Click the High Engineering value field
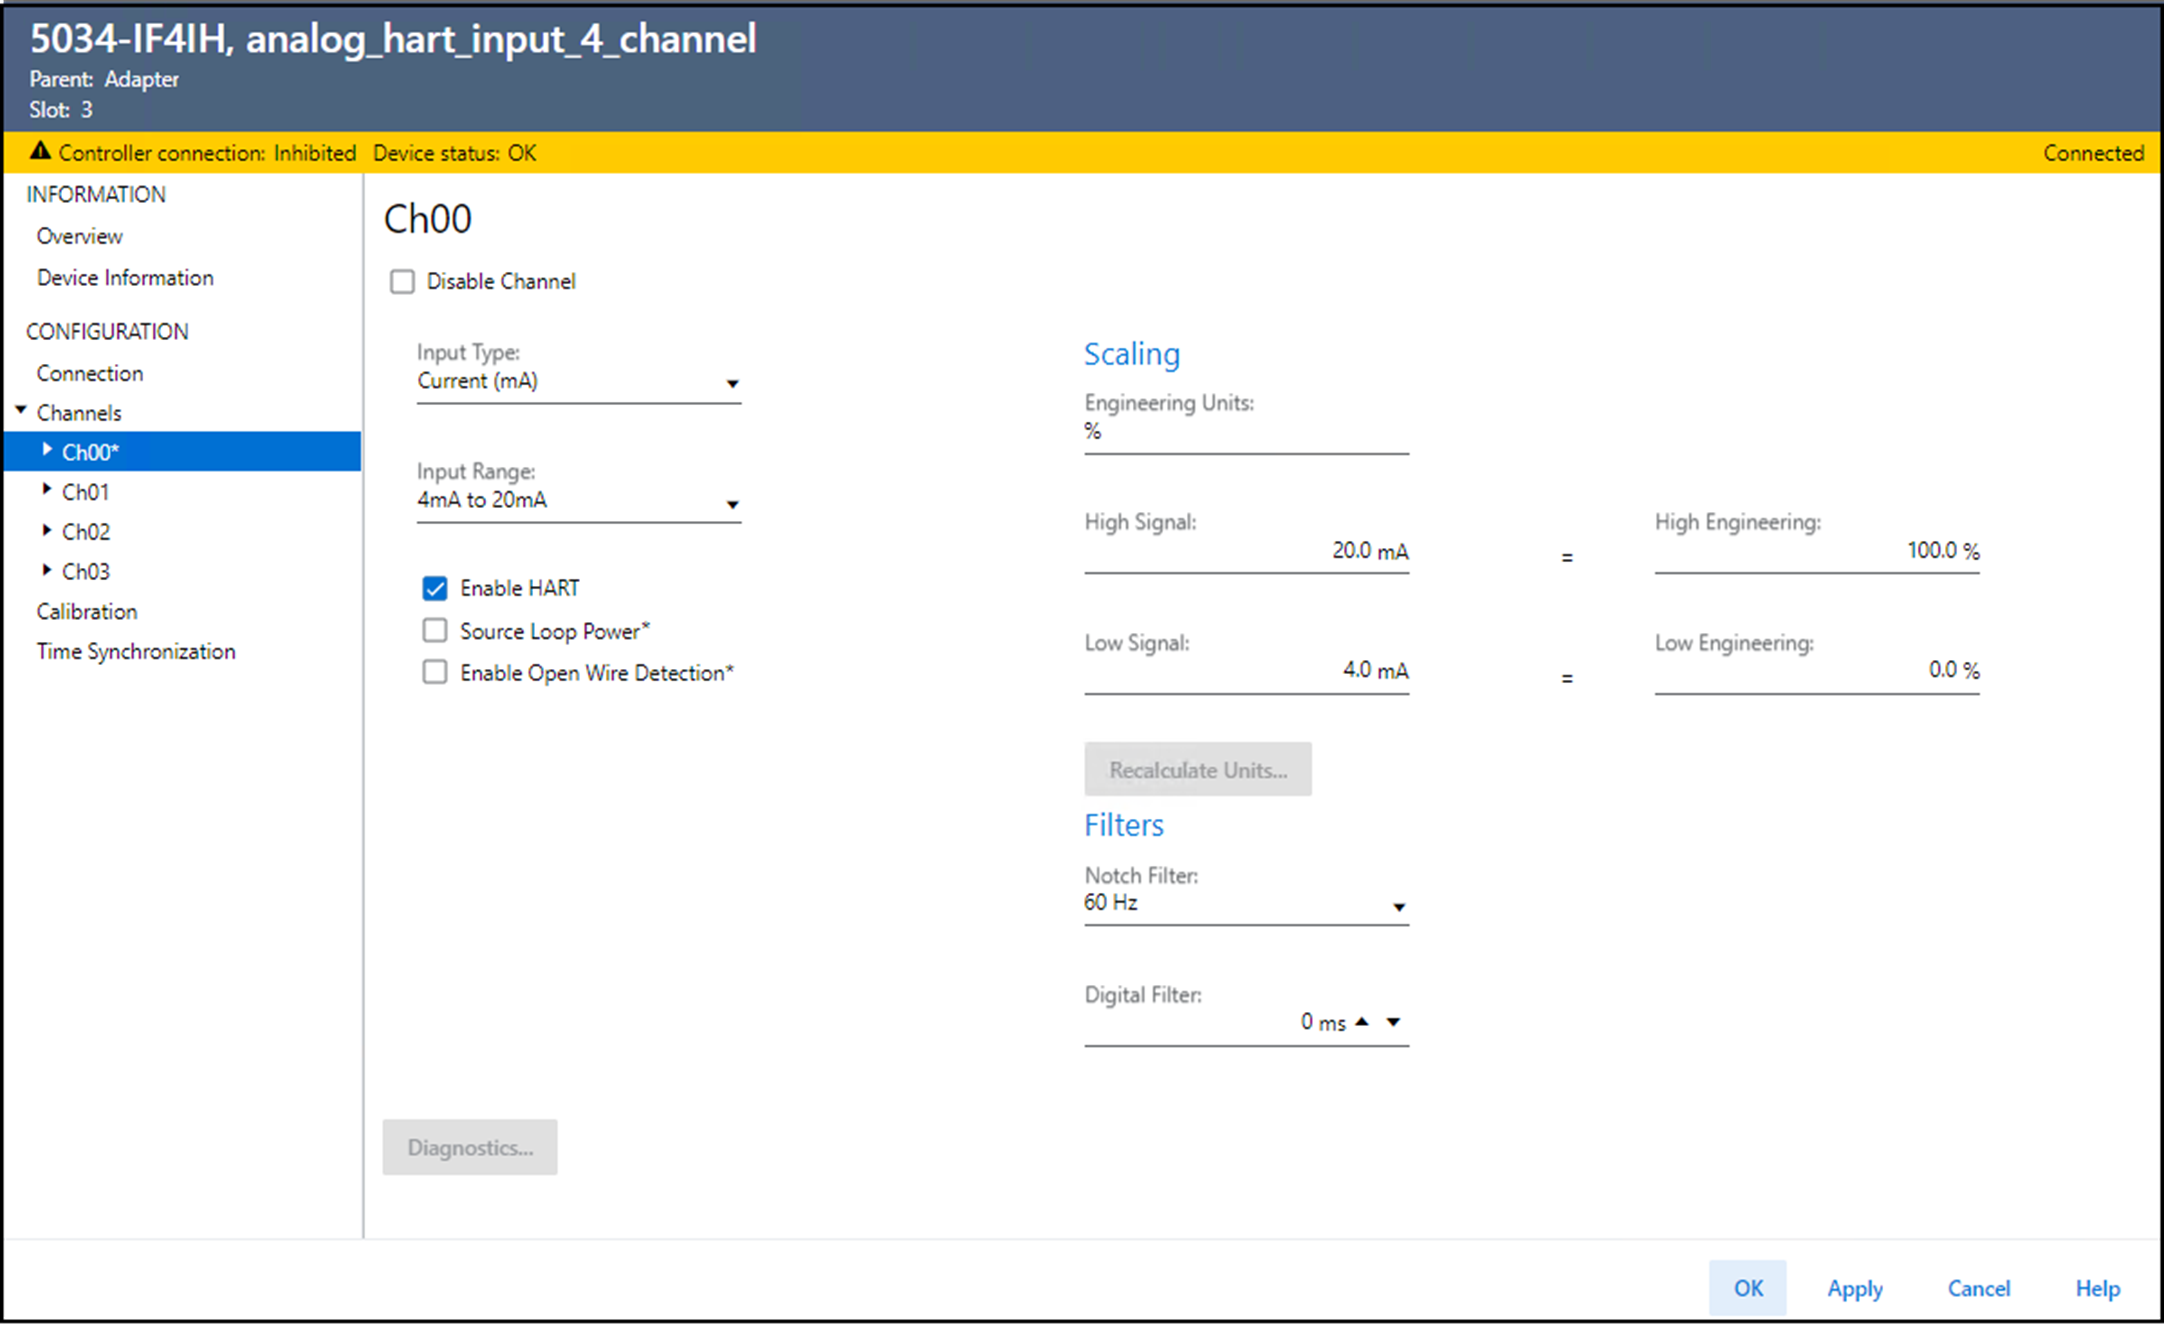 tap(1816, 551)
